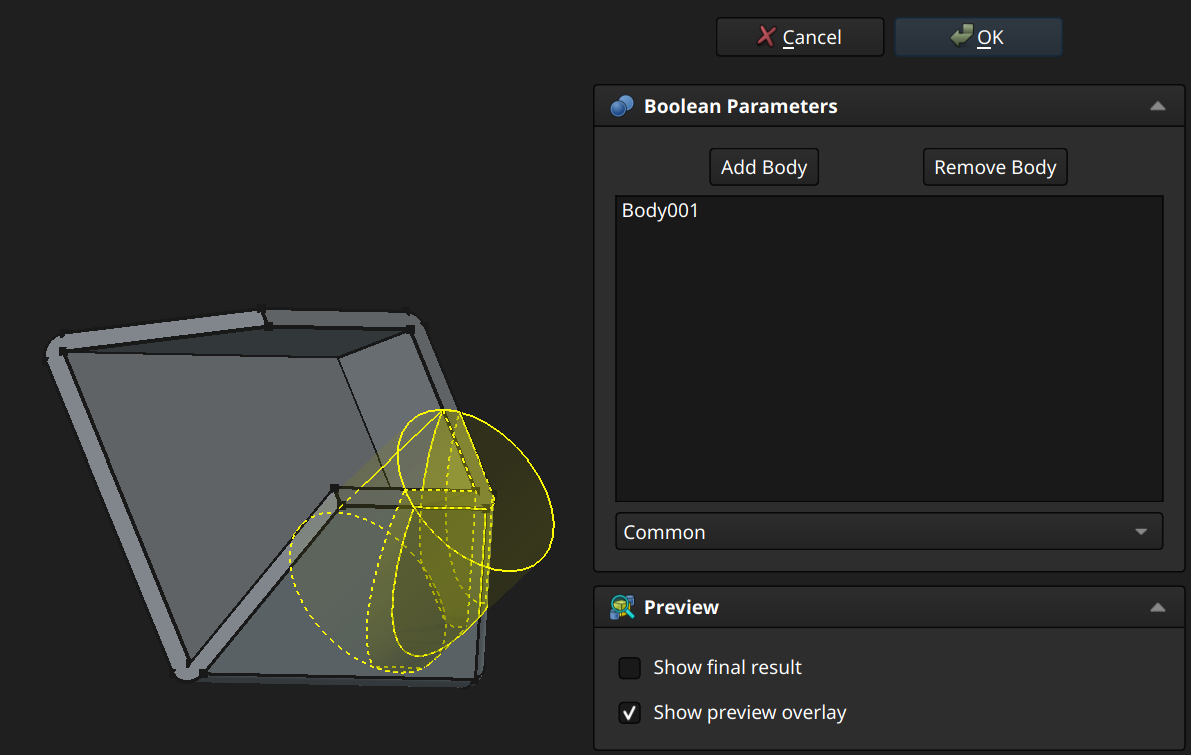Viewport: 1191px width, 755px height.
Task: Open the Common boolean type dropdown
Action: pyautogui.click(x=889, y=532)
